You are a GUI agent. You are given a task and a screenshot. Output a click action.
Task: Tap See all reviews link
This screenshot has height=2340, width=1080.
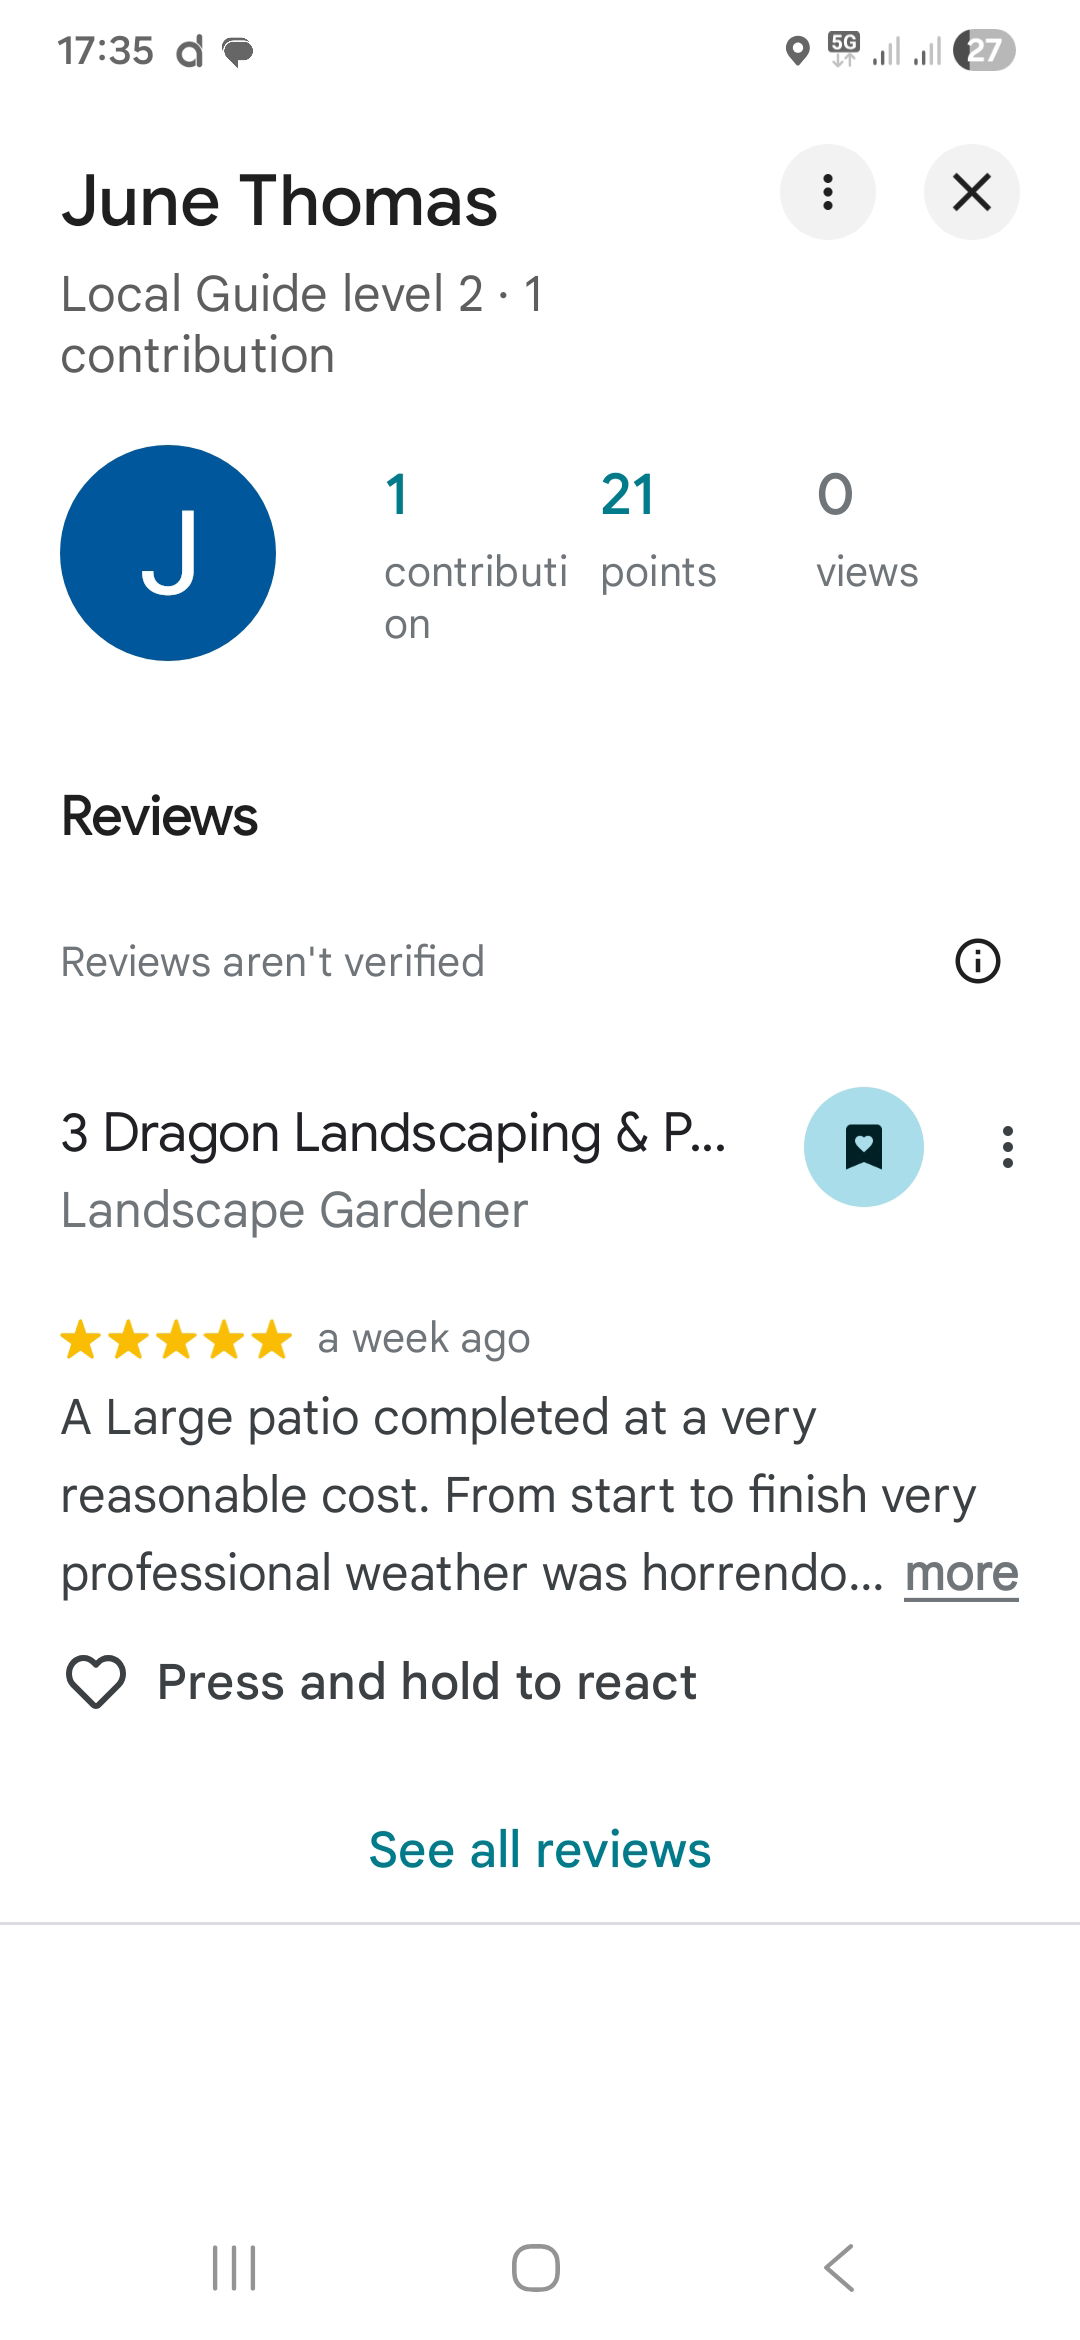tap(540, 1849)
